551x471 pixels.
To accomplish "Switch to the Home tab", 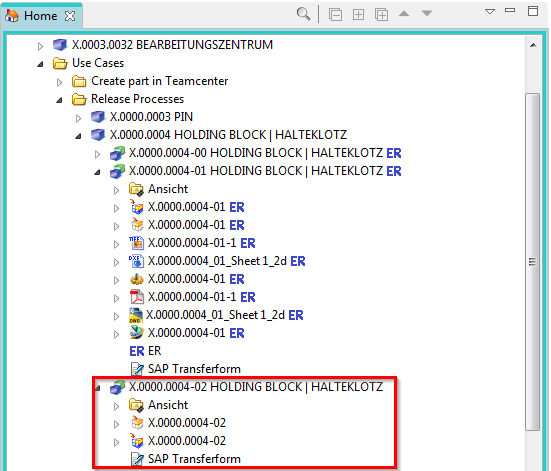I will point(40,16).
